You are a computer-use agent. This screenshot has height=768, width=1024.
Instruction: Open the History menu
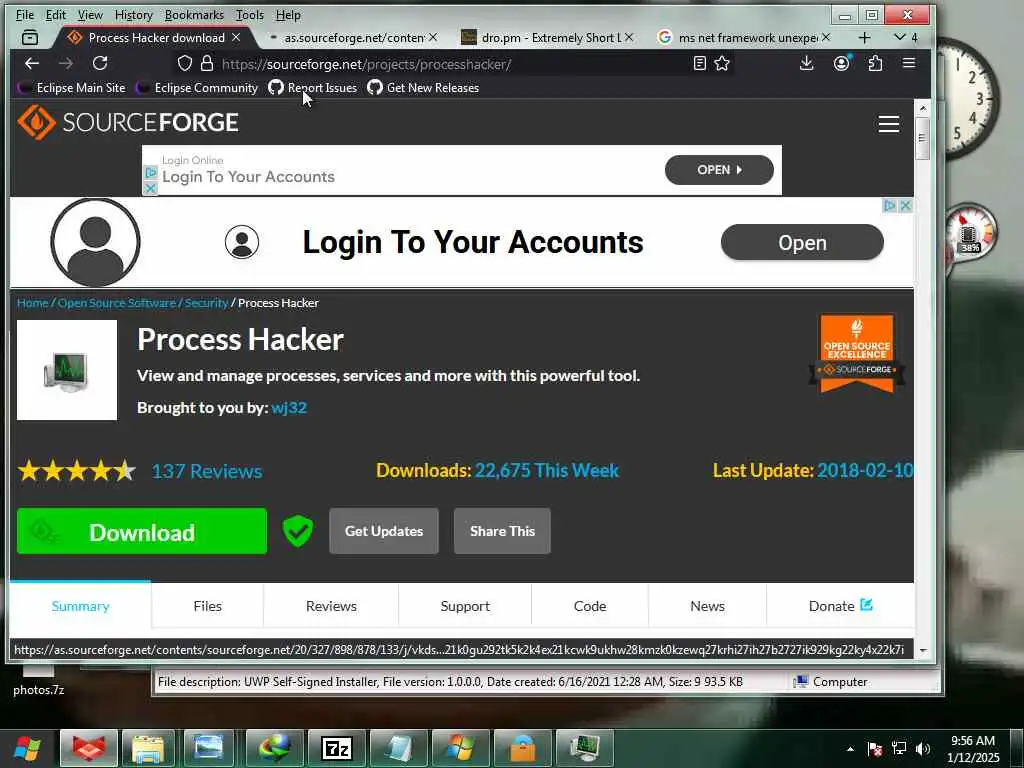133,14
